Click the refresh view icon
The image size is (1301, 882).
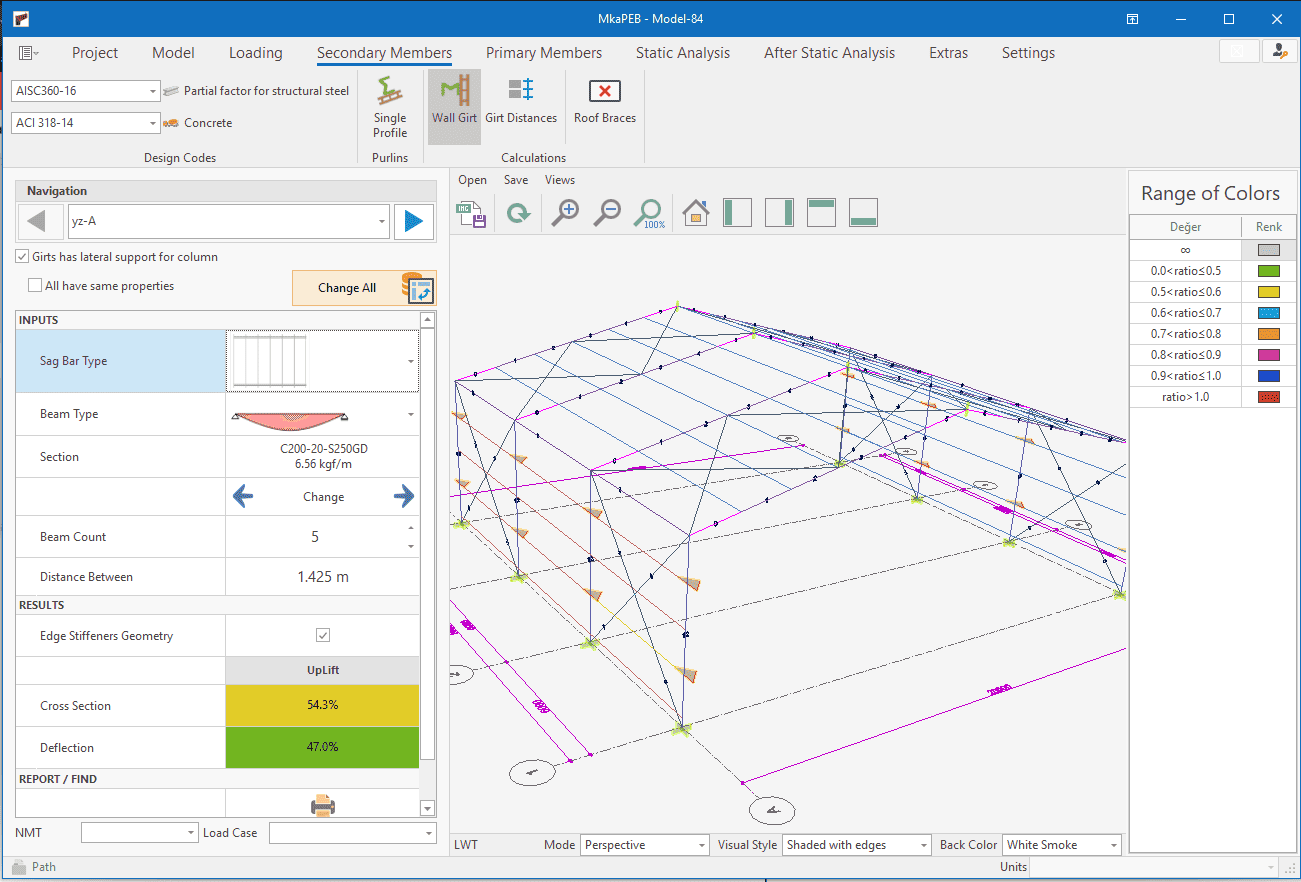(x=518, y=212)
